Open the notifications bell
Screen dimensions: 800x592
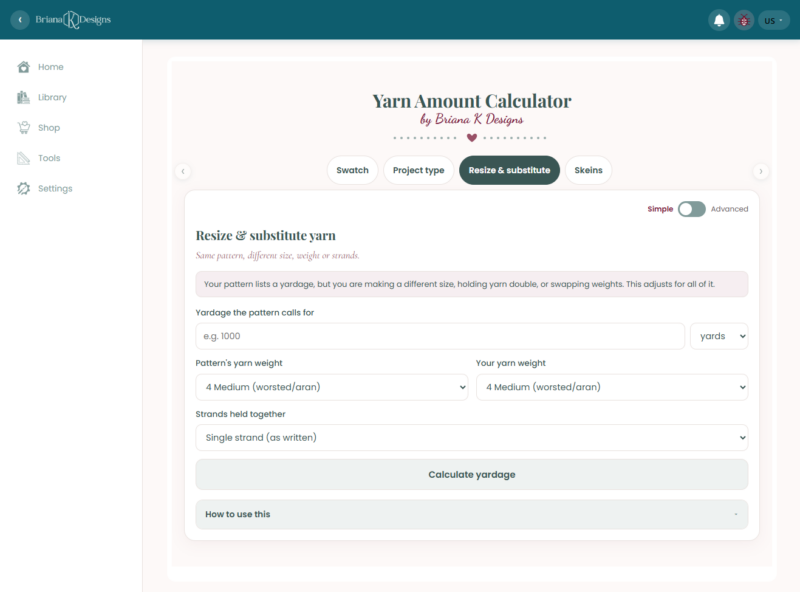[x=719, y=20]
